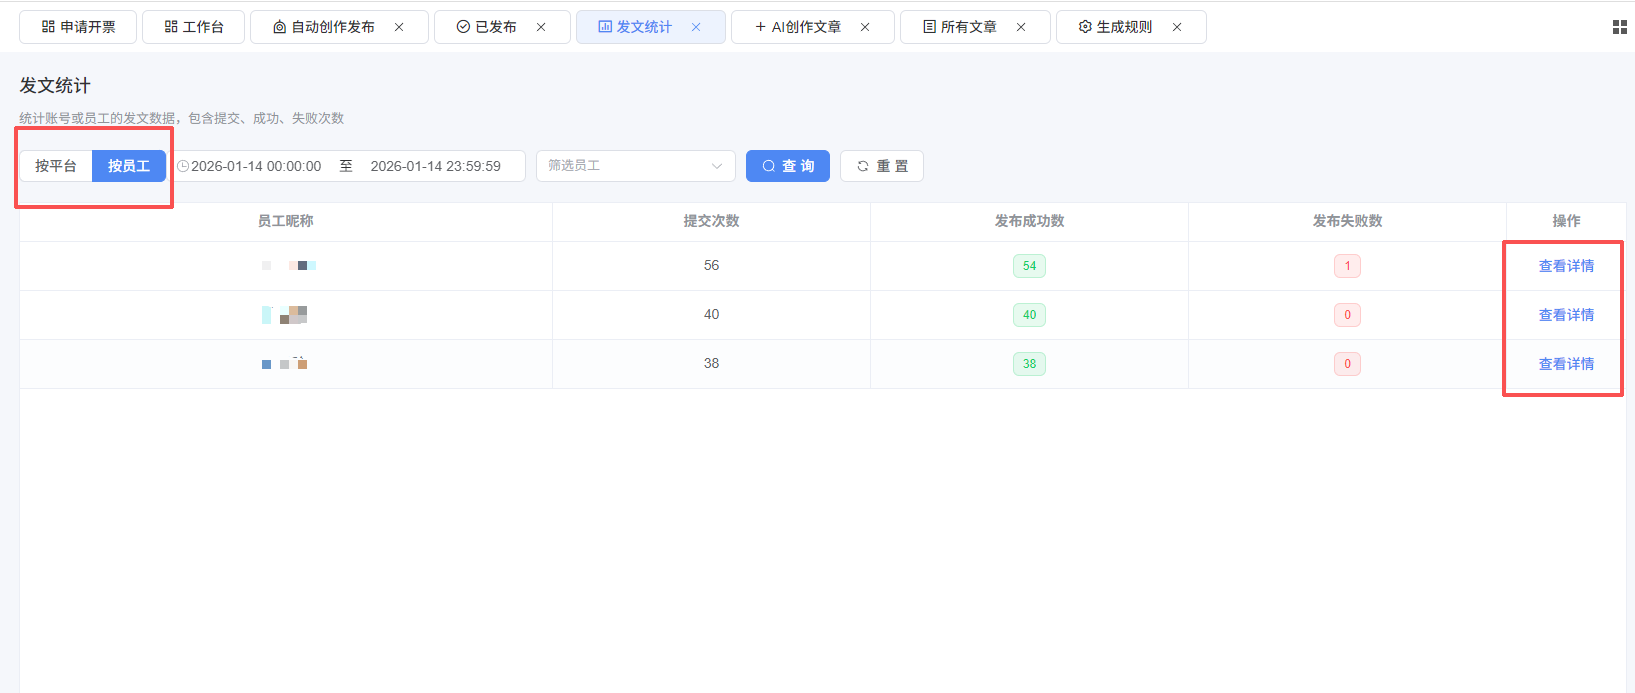Viewport: 1635px width, 693px height.
Task: Close the AI创作文章 tab
Action: click(x=865, y=27)
